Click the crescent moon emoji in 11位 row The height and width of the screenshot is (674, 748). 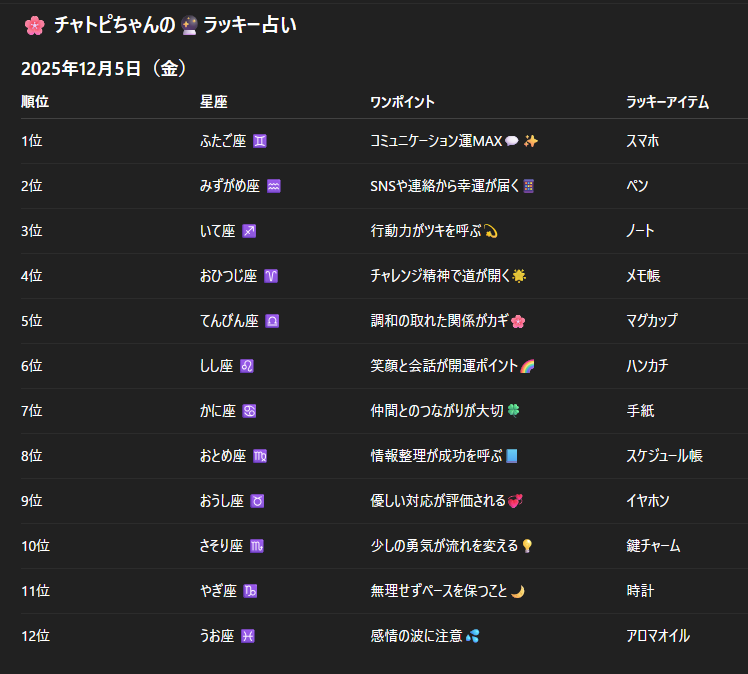click(x=518, y=591)
